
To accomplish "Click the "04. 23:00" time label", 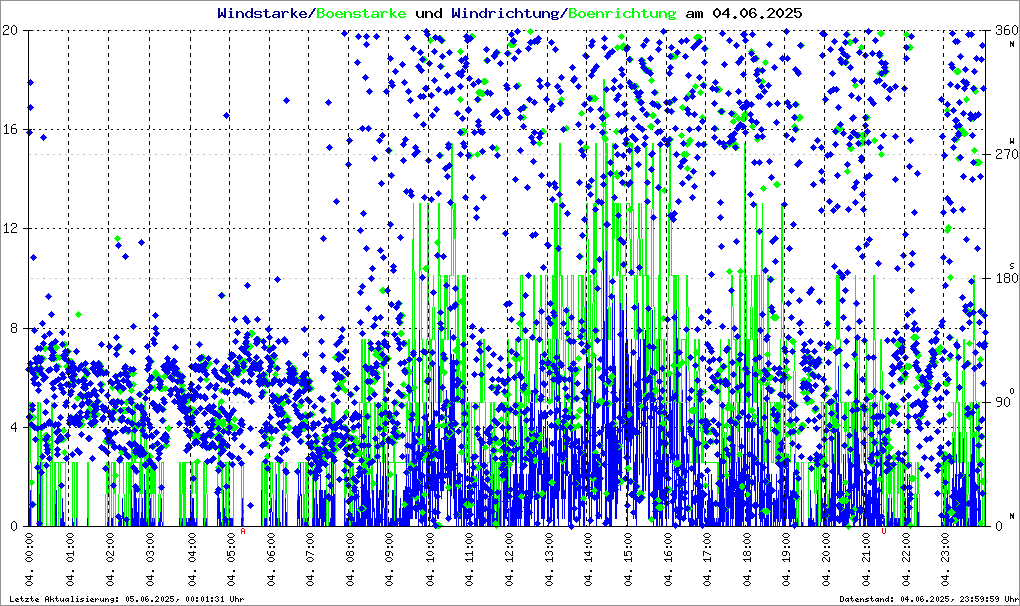I will (x=945, y=560).
